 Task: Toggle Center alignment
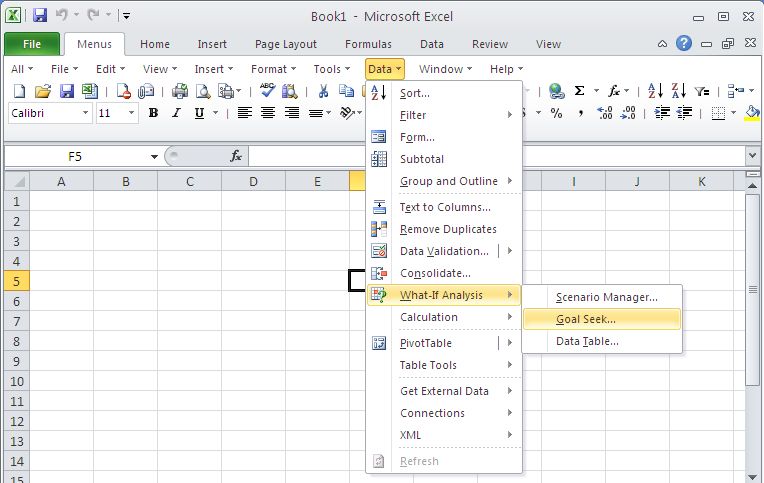(267, 114)
